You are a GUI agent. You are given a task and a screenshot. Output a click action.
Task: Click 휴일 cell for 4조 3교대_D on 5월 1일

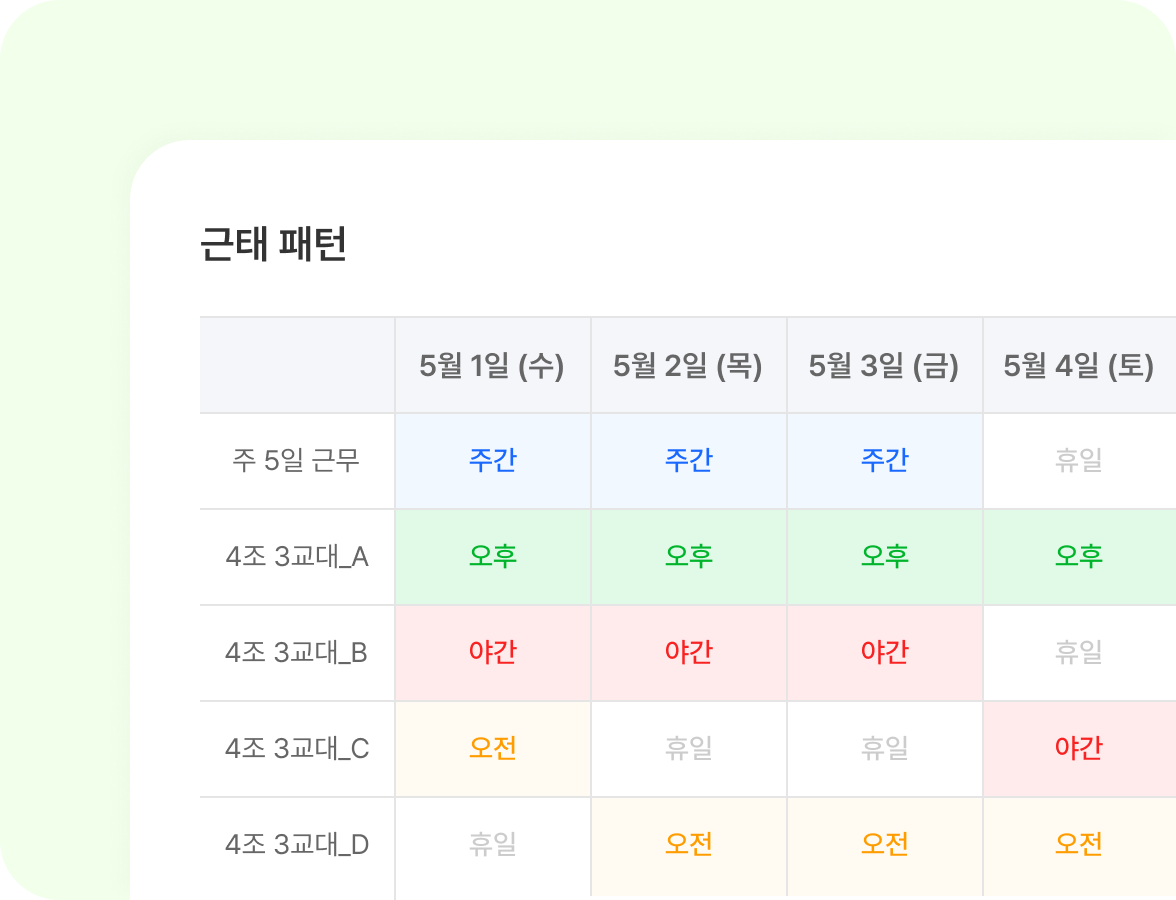492,845
